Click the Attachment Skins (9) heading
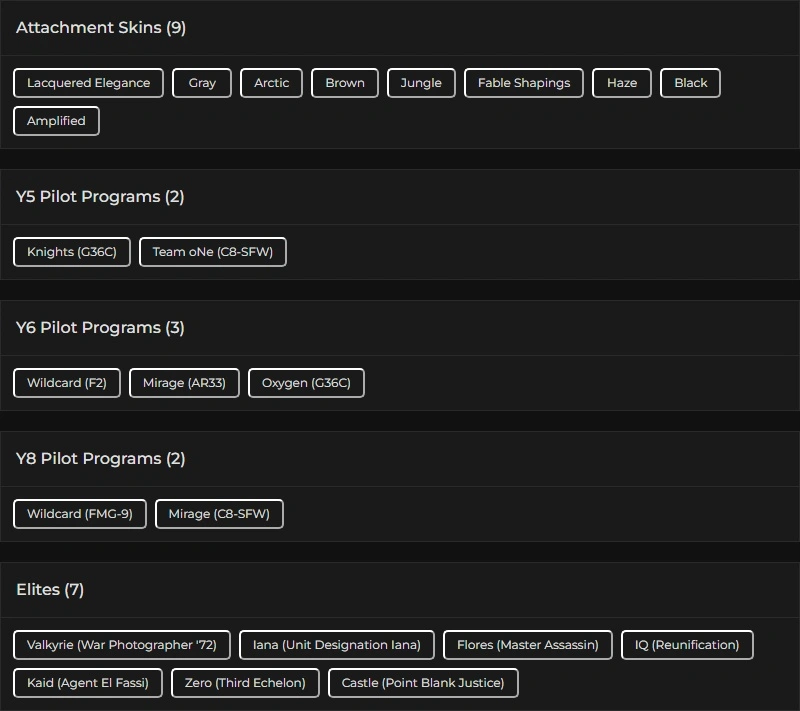The image size is (800, 711). 101,28
